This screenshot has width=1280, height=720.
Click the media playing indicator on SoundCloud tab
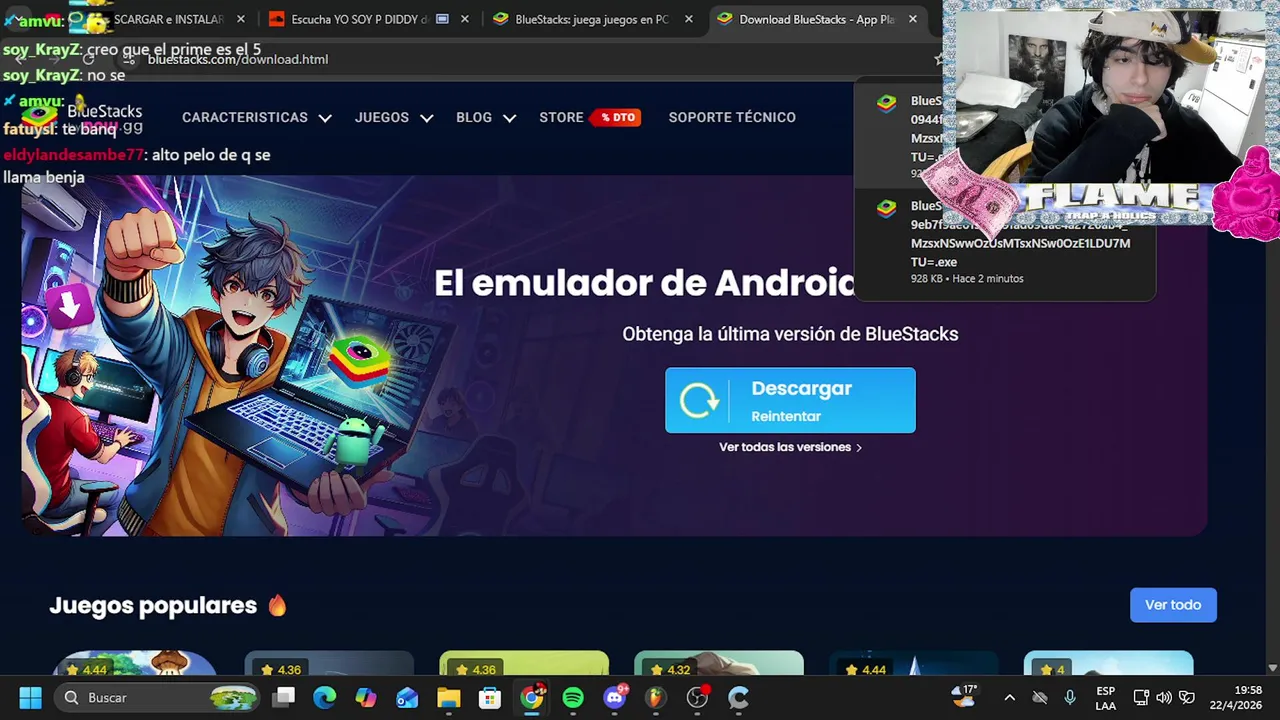[442, 19]
